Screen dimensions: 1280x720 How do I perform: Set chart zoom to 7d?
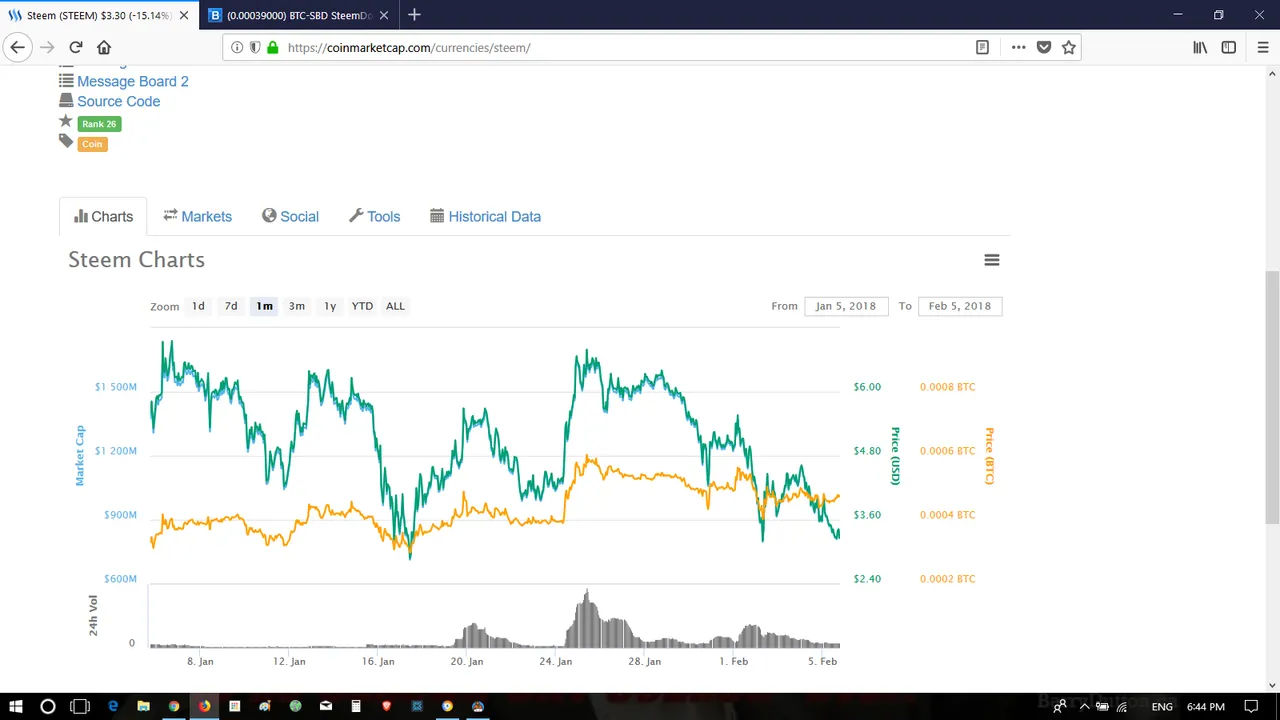[231, 306]
